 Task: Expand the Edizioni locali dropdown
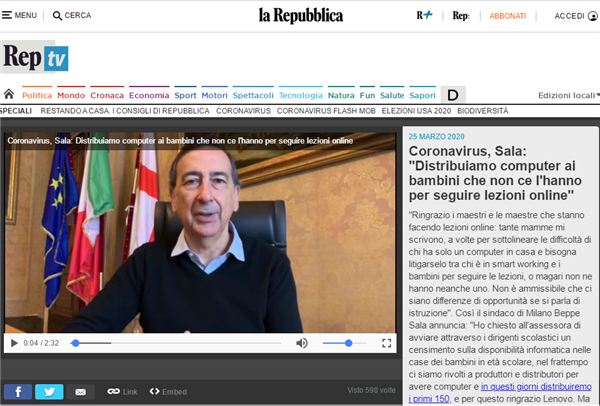(568, 95)
